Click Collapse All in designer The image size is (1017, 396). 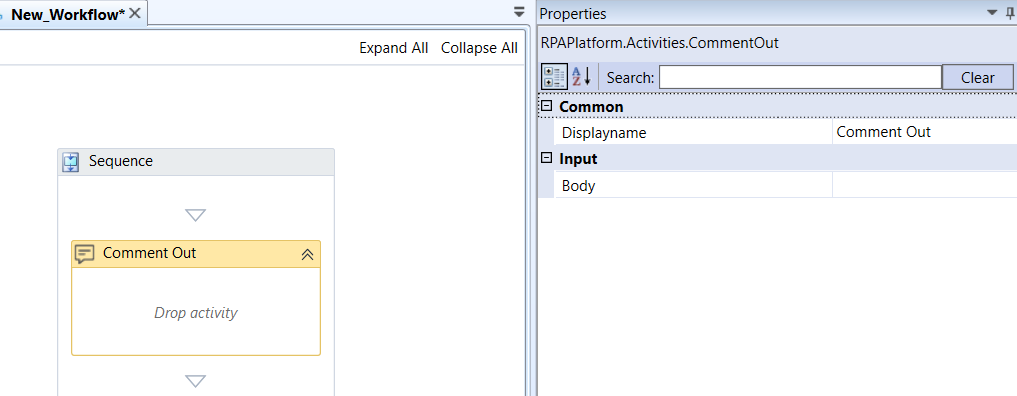(479, 48)
